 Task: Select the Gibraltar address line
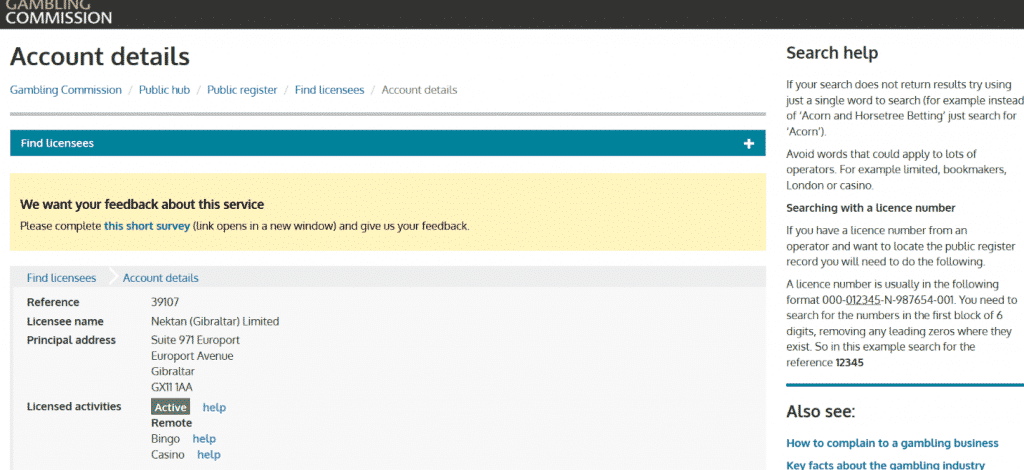click(172, 371)
